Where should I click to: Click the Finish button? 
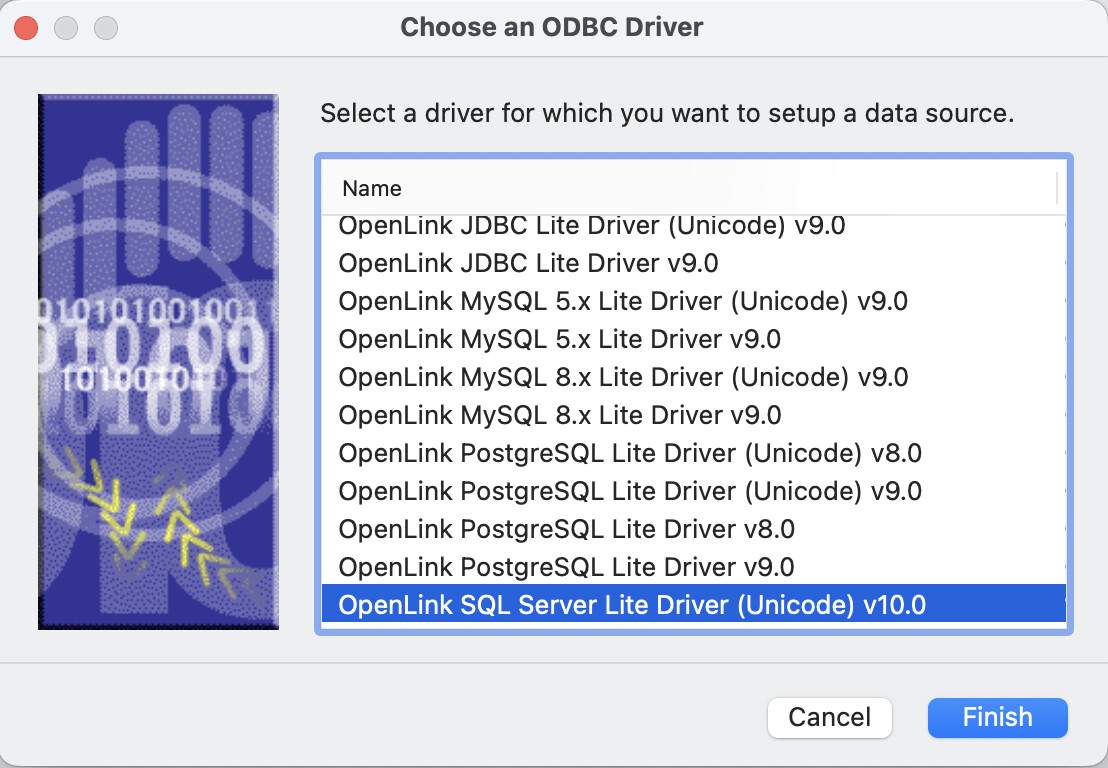[x=997, y=717]
